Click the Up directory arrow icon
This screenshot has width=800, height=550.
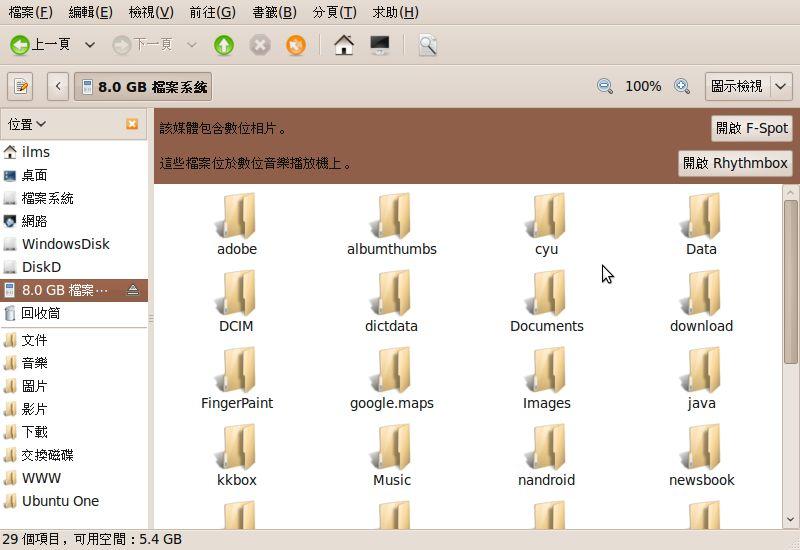224,45
